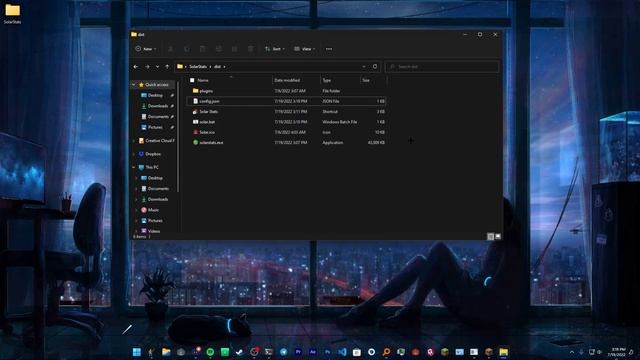
Task: Go forward with the forward arrow
Action: point(147,67)
